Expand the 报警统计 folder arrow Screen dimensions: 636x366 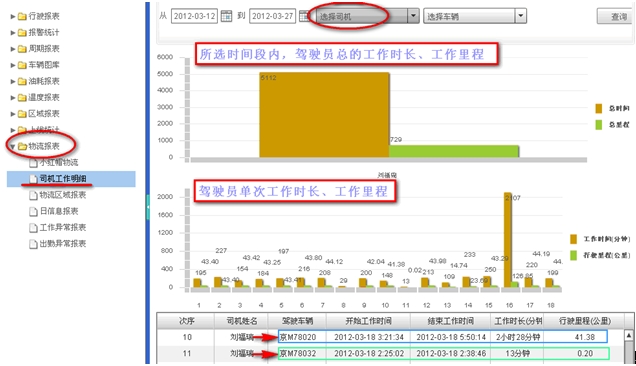13,32
